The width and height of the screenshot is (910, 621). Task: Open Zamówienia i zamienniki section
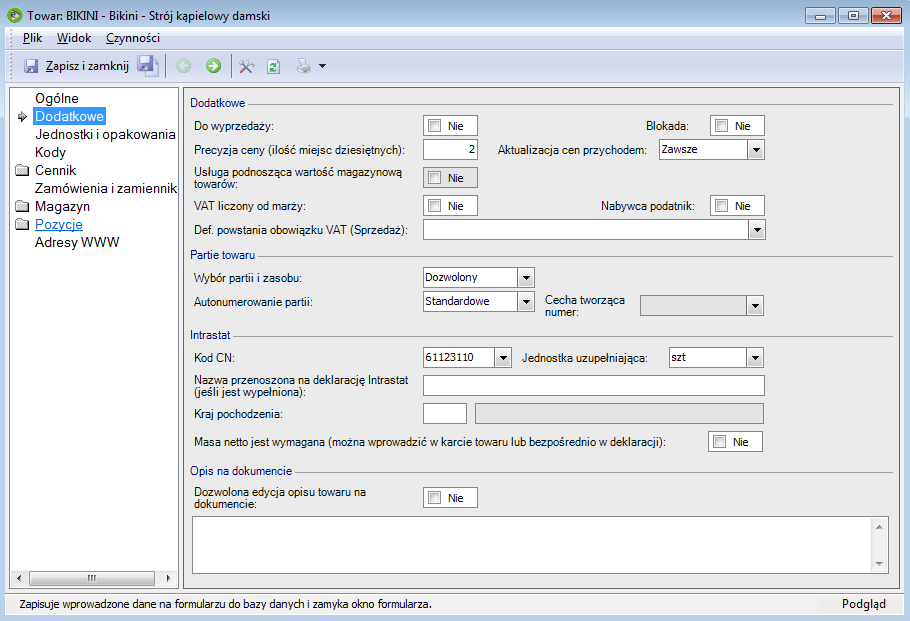[106, 188]
